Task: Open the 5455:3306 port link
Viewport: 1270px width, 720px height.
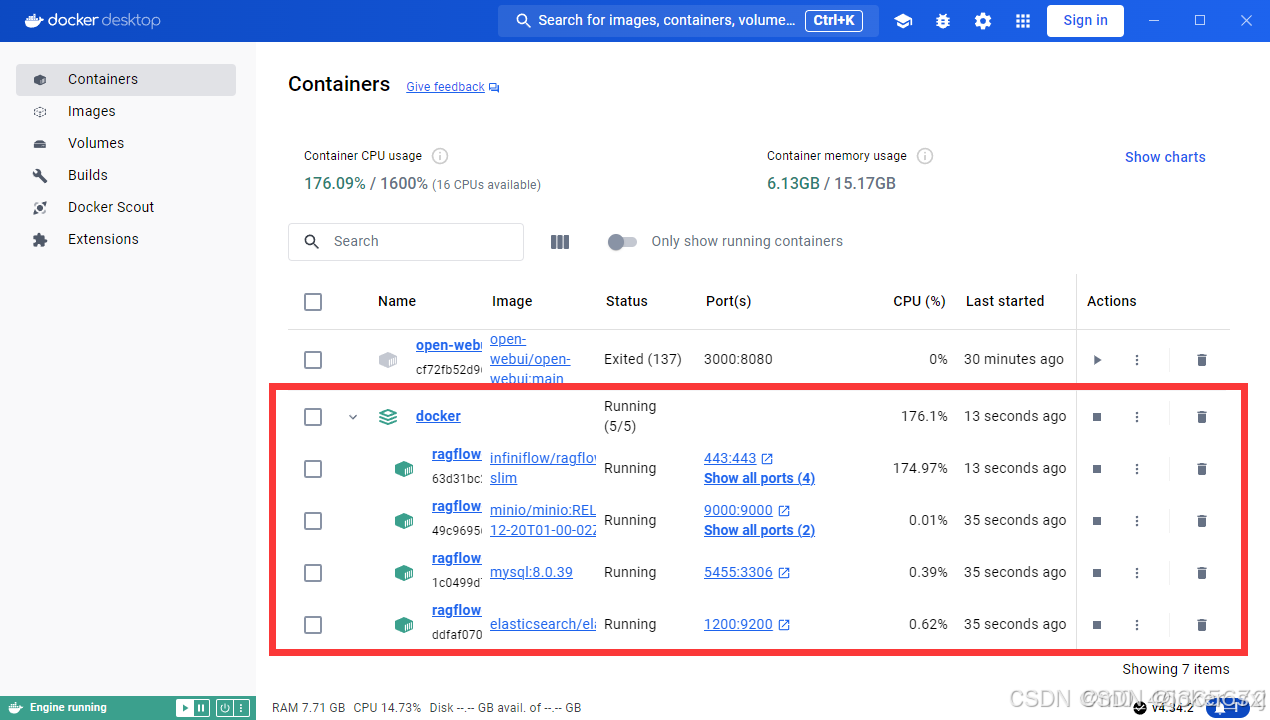Action: point(747,573)
